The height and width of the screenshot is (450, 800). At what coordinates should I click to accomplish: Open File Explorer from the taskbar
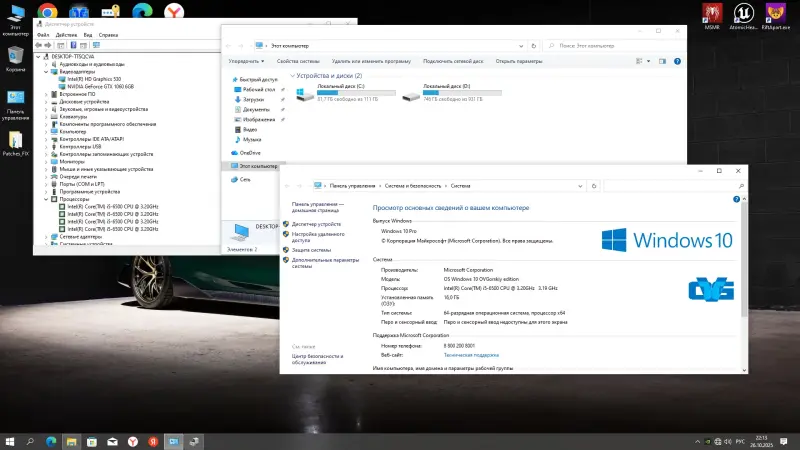tap(71, 442)
